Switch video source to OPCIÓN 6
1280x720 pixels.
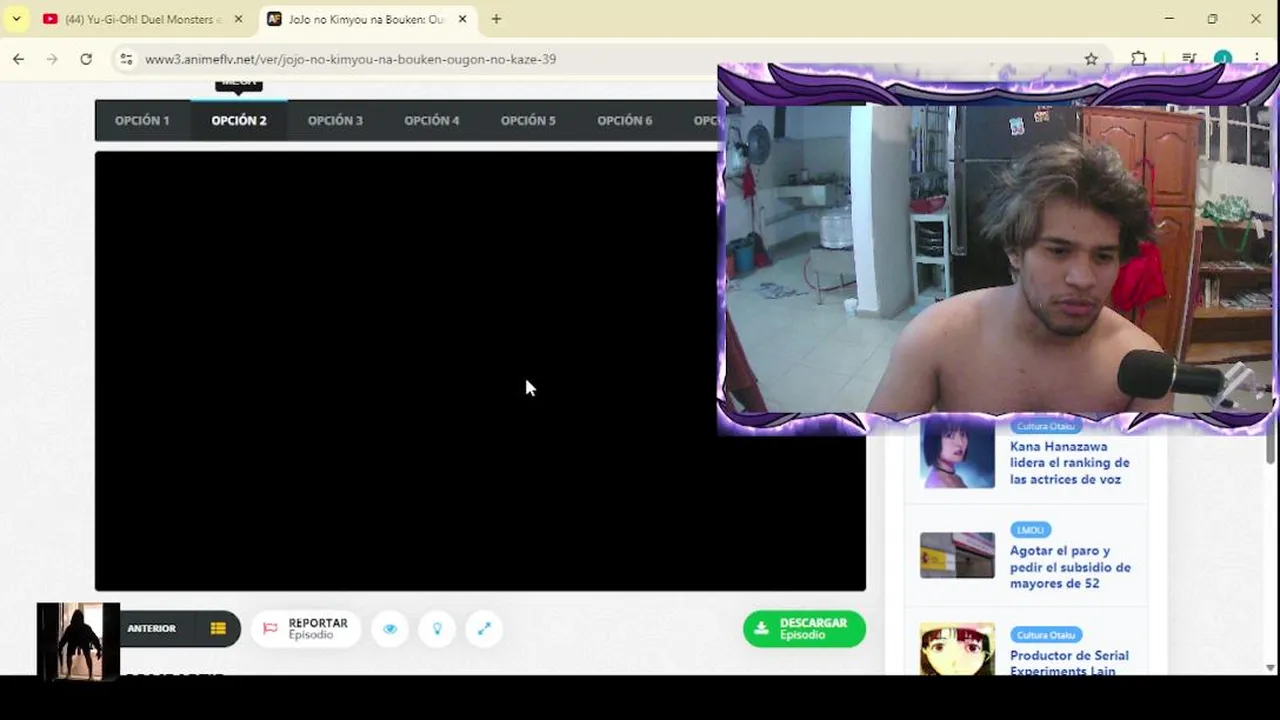[625, 120]
